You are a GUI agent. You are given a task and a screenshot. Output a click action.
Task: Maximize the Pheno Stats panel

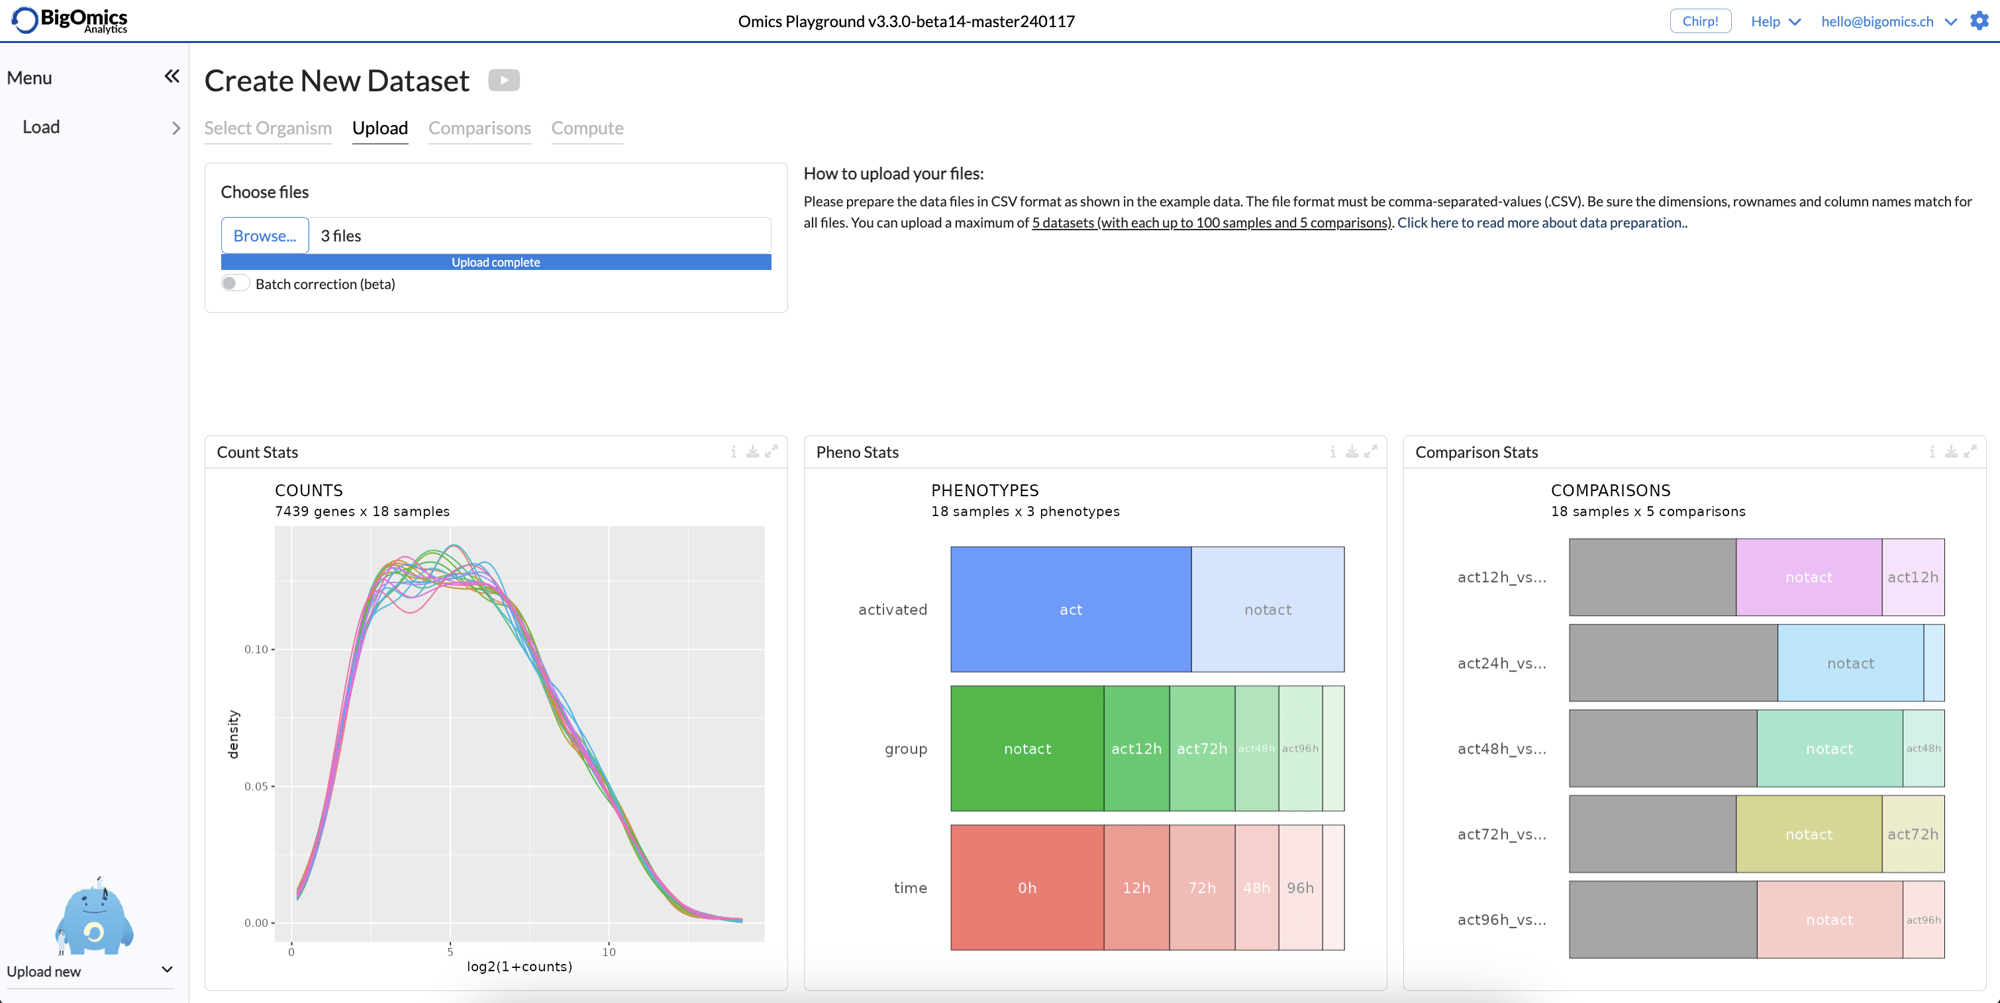pos(1371,452)
